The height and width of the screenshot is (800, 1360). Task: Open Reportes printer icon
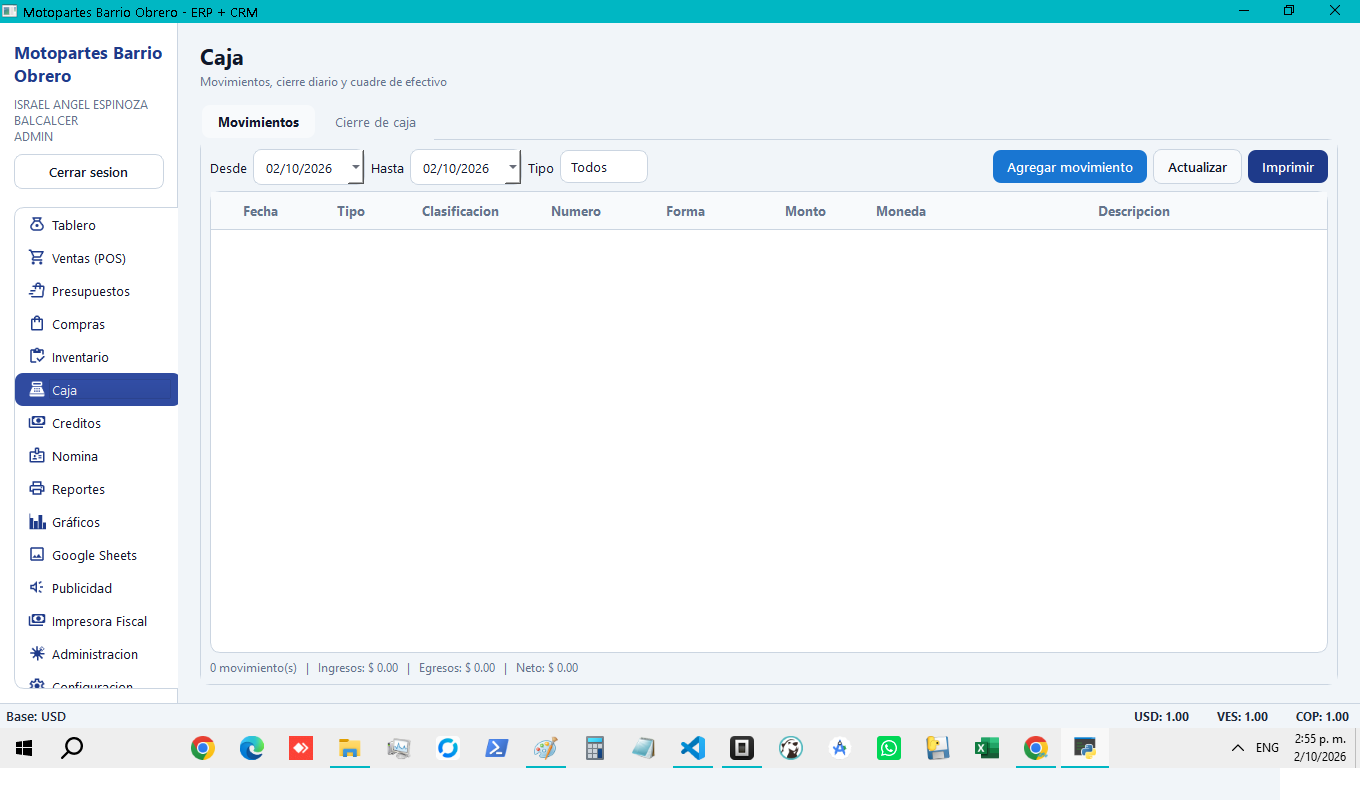pos(37,489)
